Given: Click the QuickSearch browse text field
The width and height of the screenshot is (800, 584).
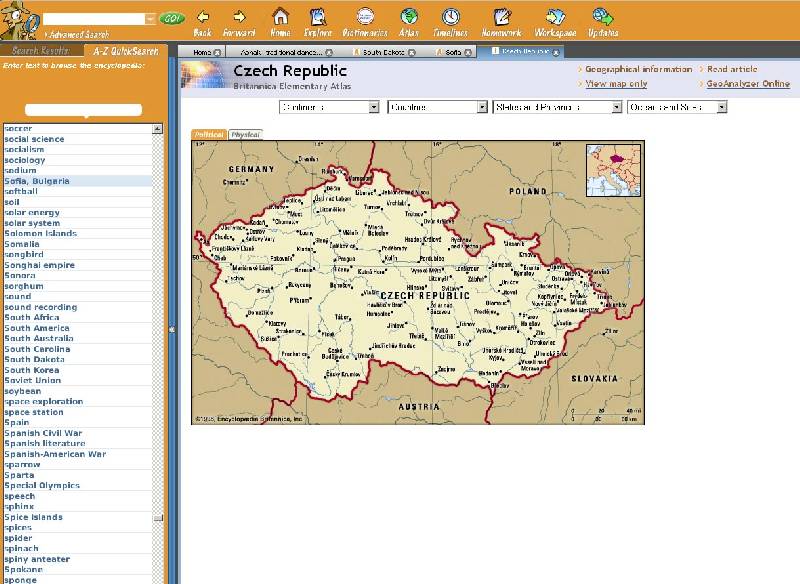Looking at the screenshot, I should tap(83, 110).
